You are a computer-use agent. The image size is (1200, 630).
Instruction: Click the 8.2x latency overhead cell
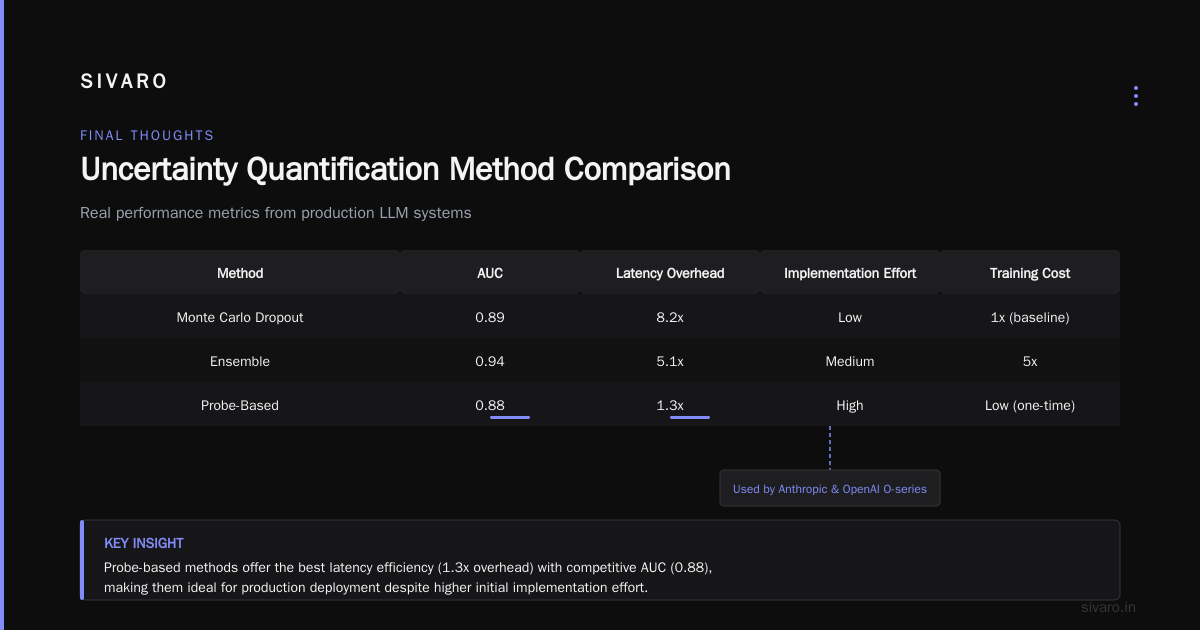tap(670, 317)
